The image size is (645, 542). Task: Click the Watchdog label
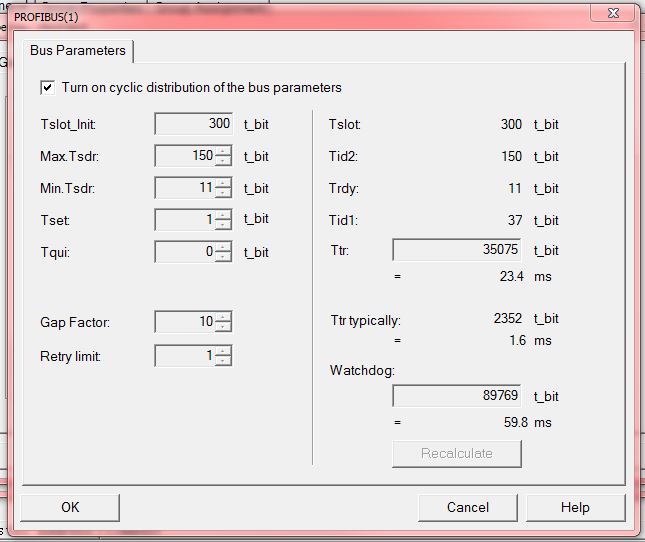click(362, 371)
